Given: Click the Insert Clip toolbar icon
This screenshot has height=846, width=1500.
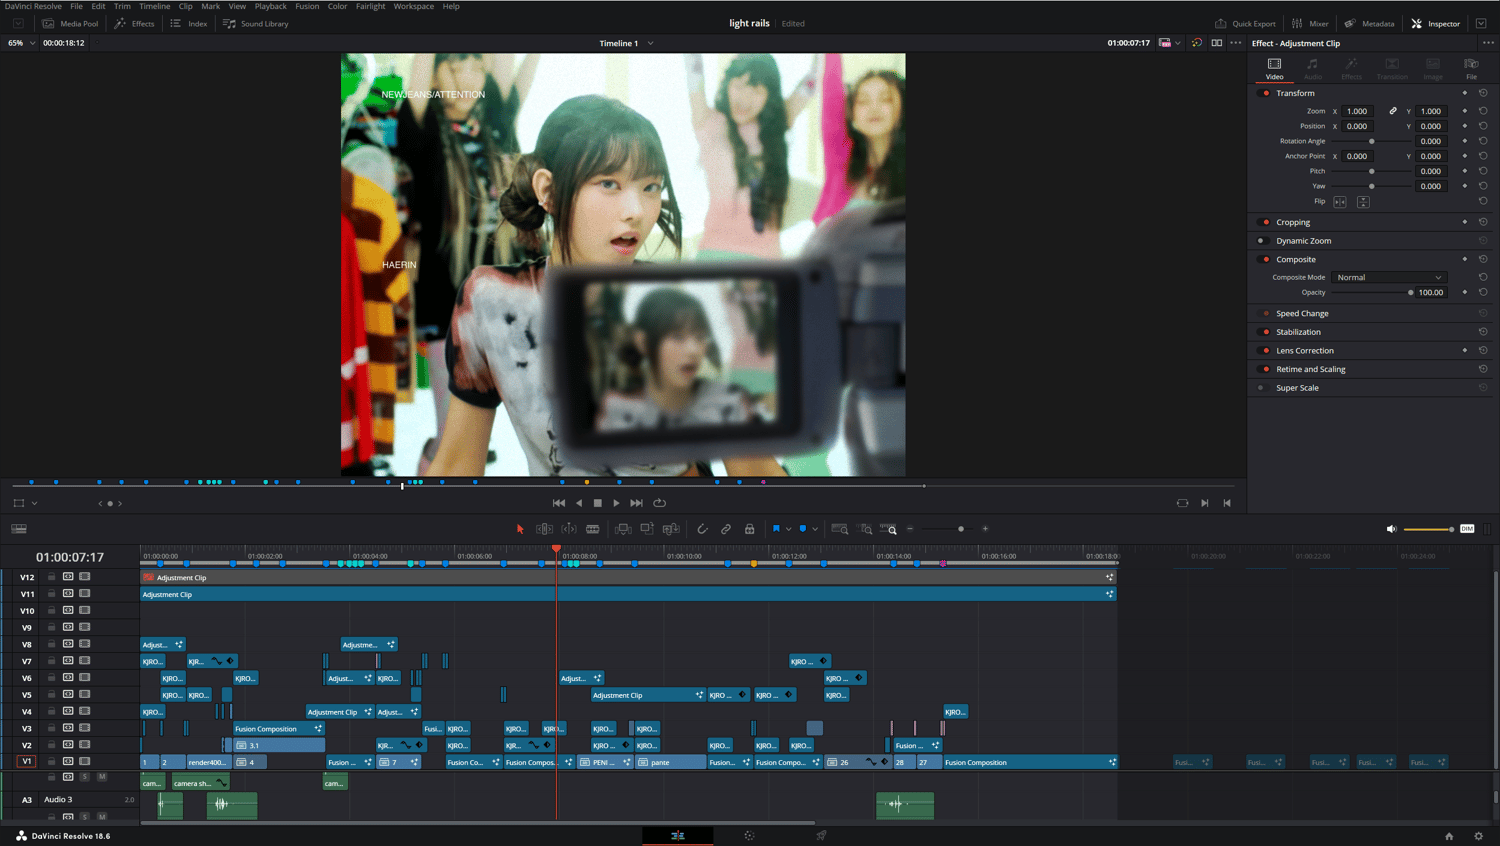Looking at the screenshot, I should 623,529.
